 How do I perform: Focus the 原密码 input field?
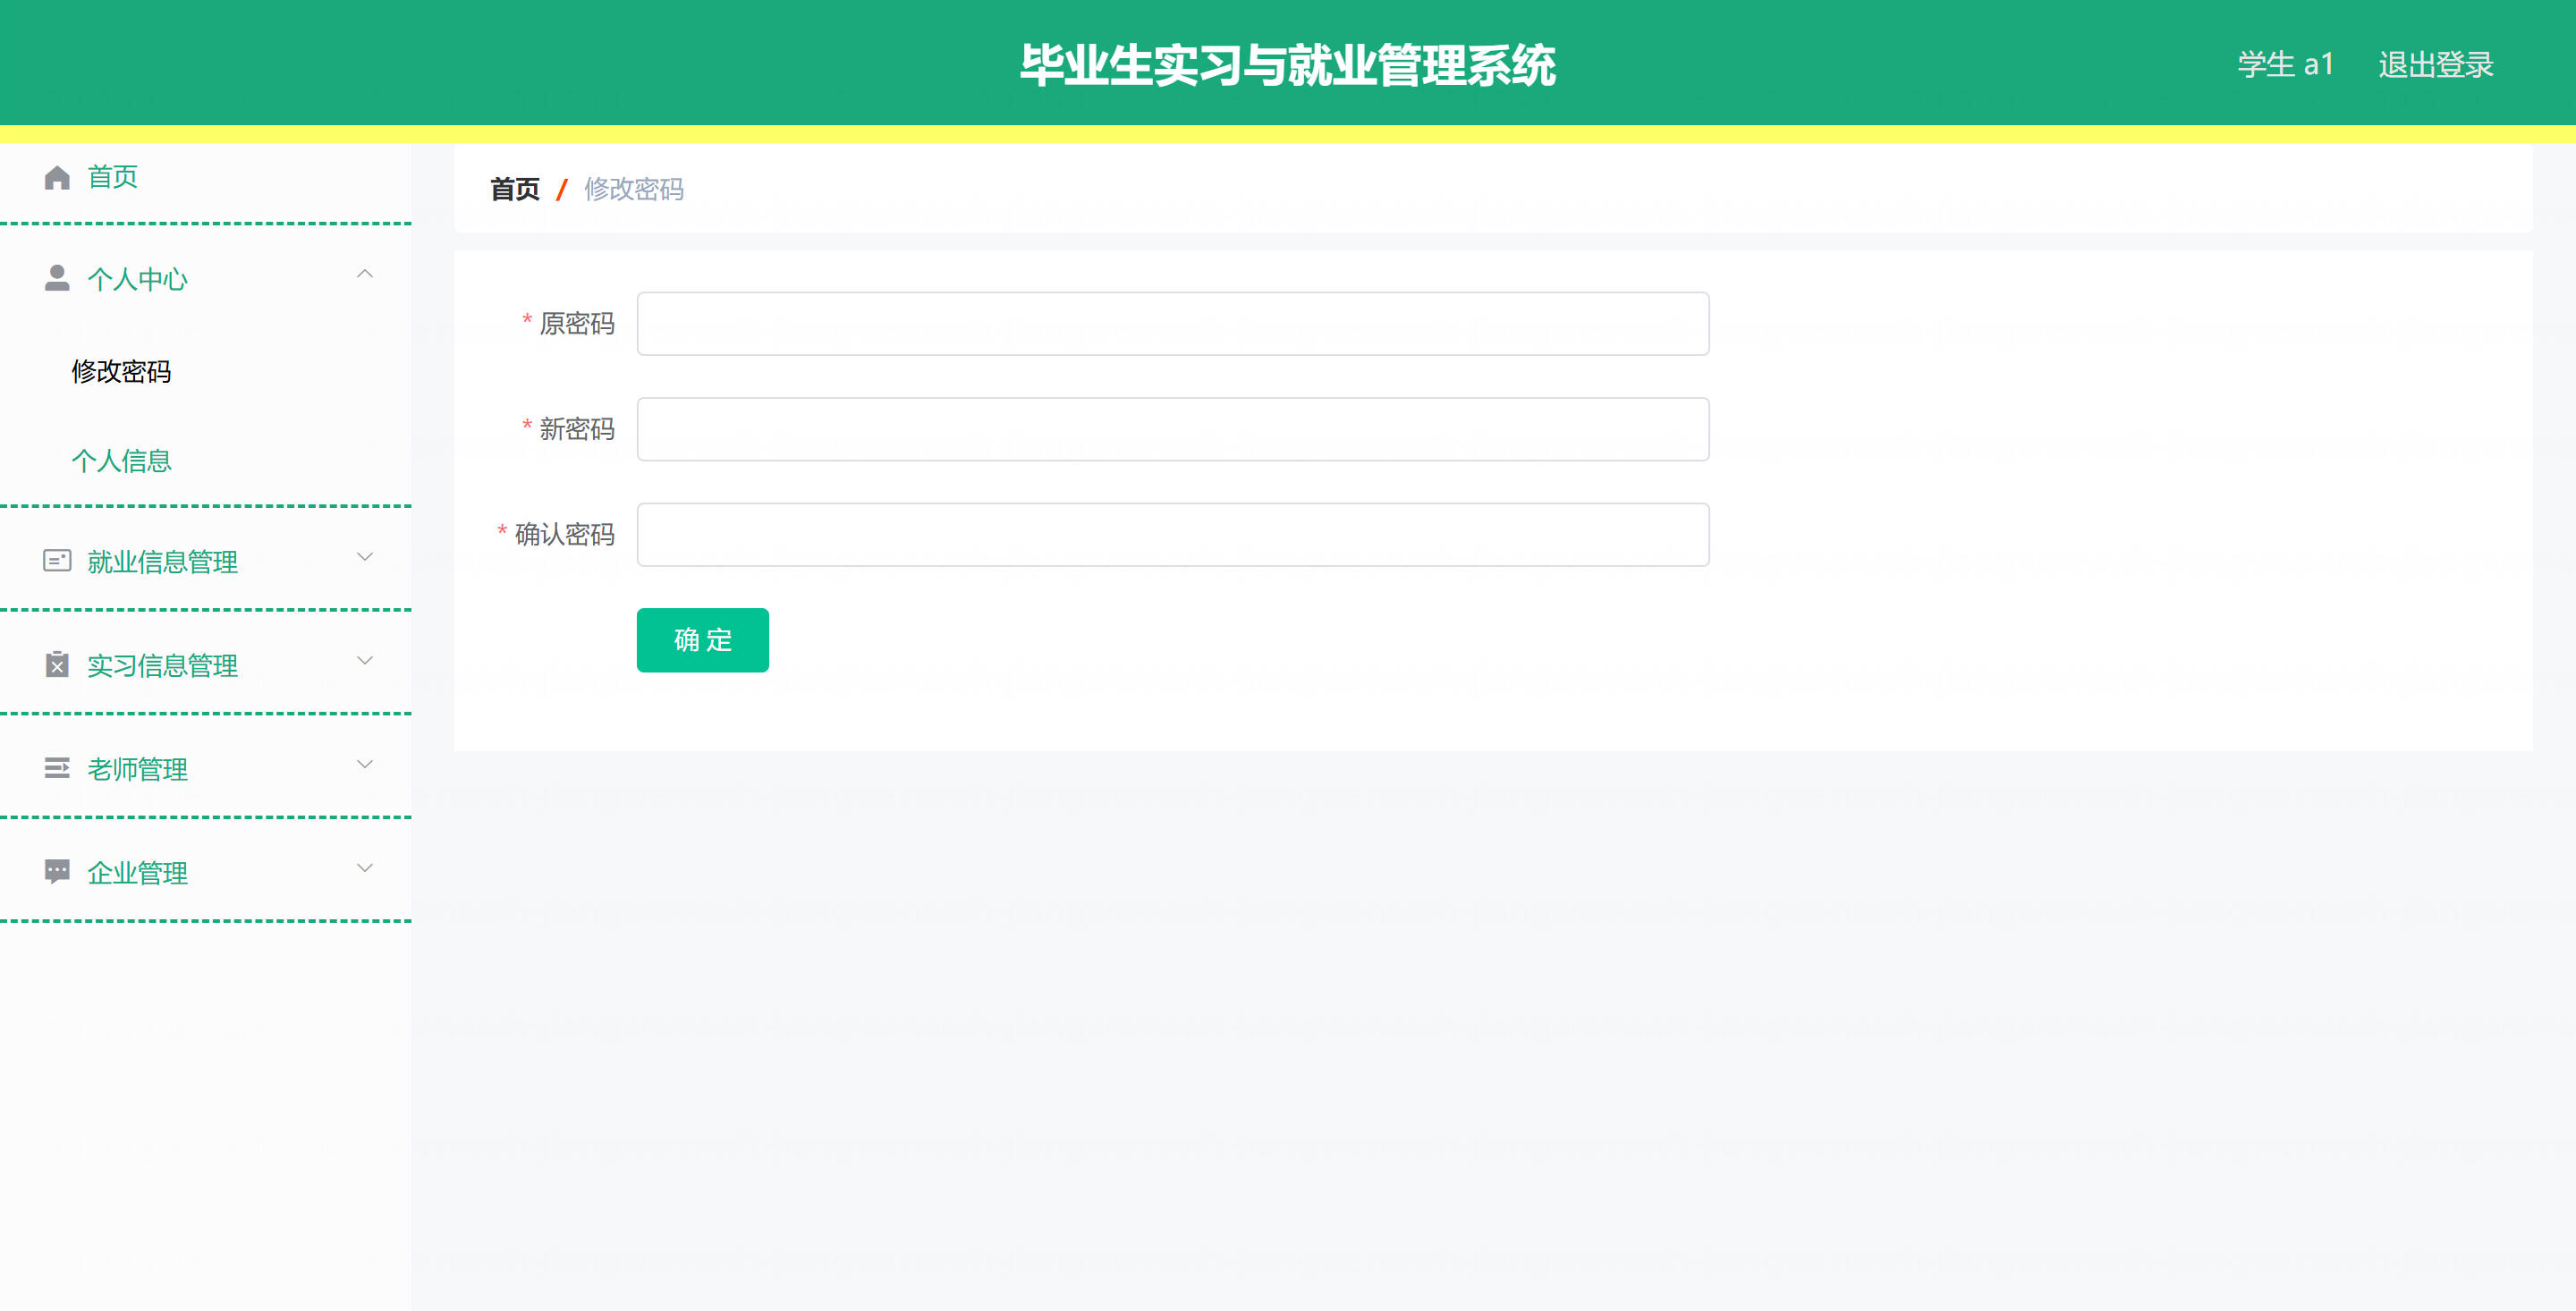click(1172, 324)
